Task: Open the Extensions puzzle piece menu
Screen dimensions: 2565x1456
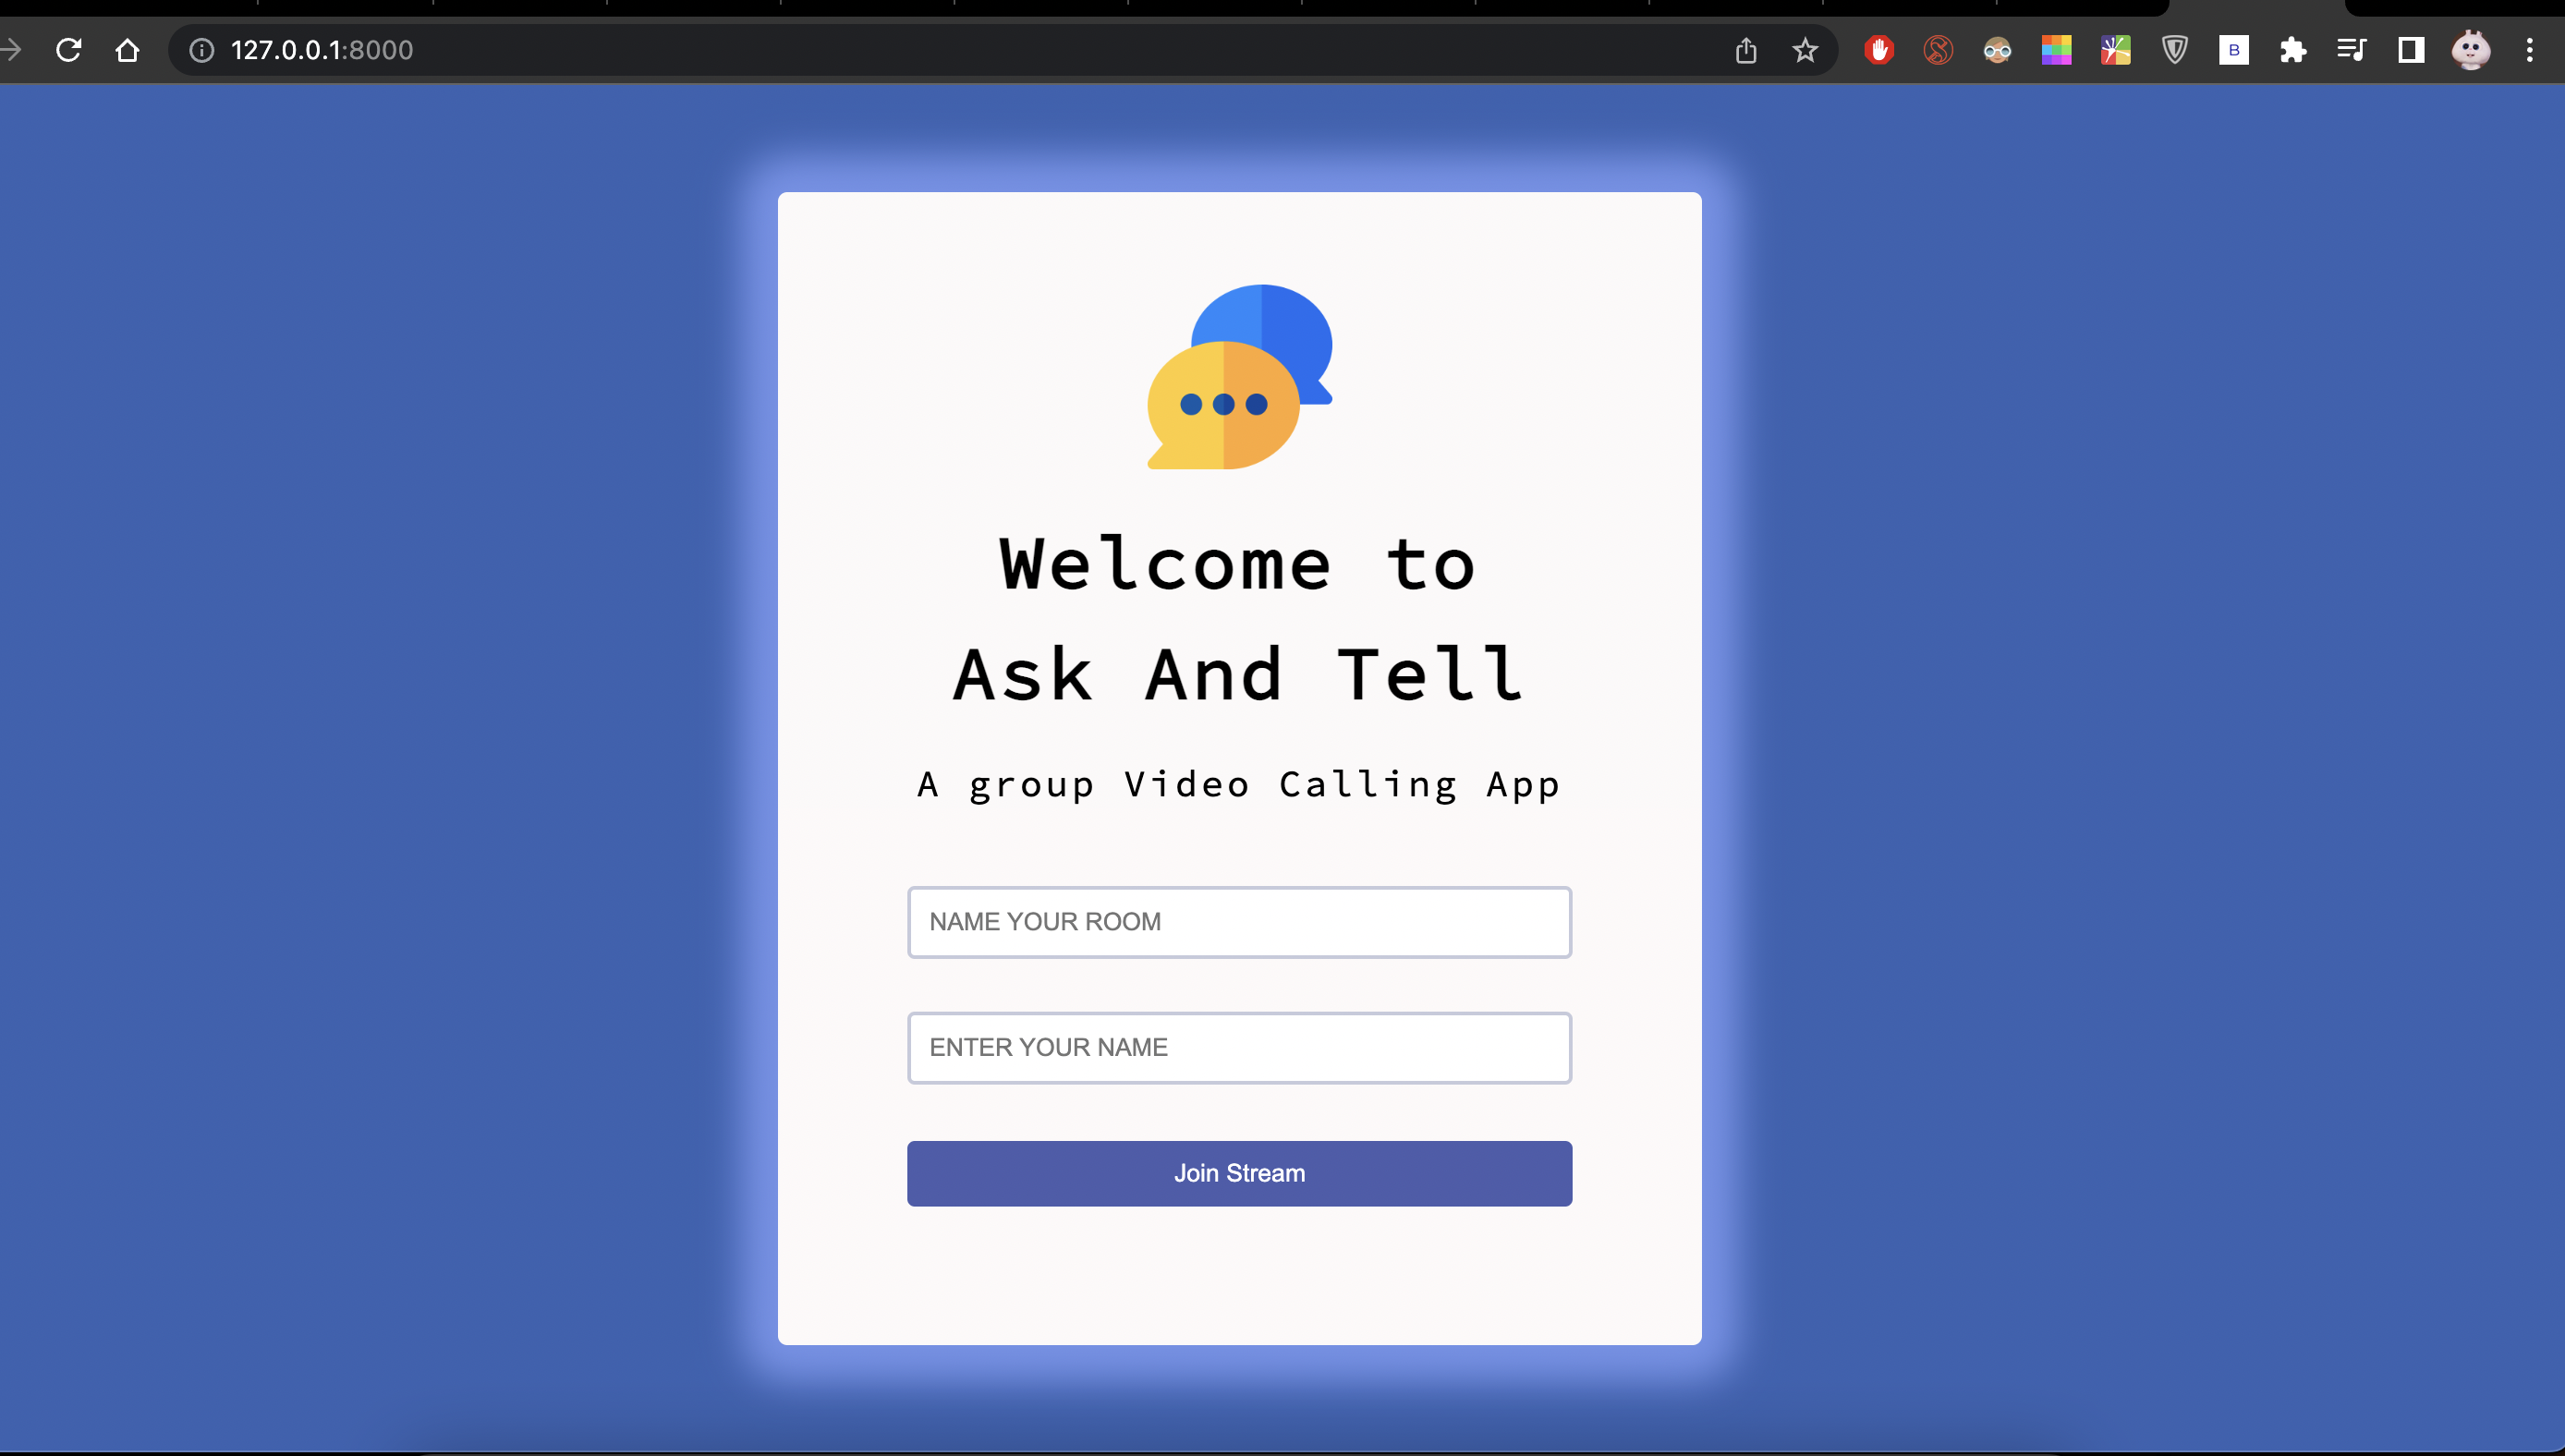Action: (x=2292, y=50)
